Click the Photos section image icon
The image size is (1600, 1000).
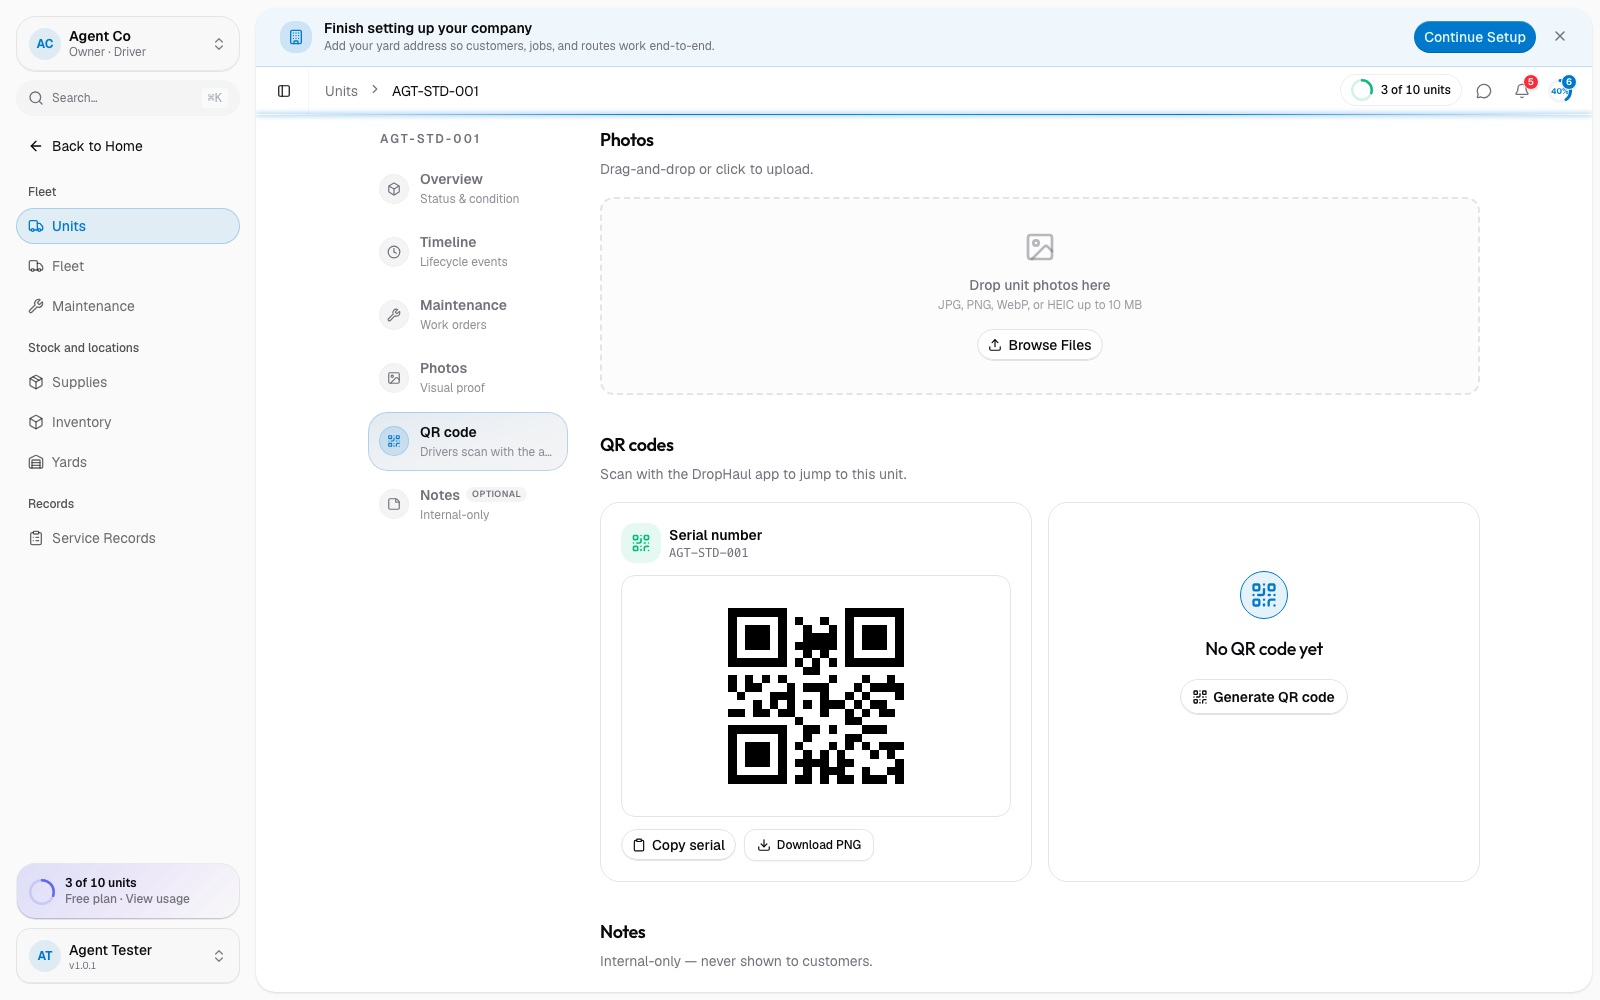point(394,378)
